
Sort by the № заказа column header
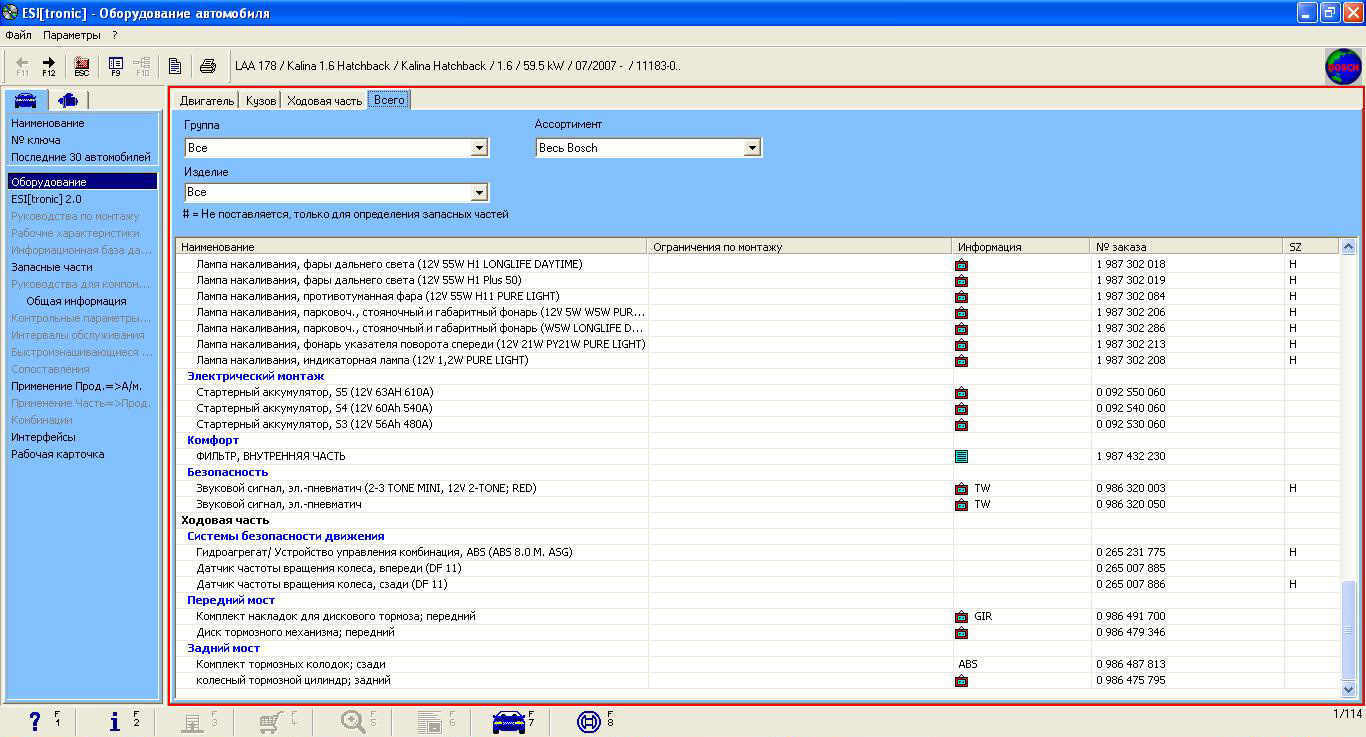1187,247
